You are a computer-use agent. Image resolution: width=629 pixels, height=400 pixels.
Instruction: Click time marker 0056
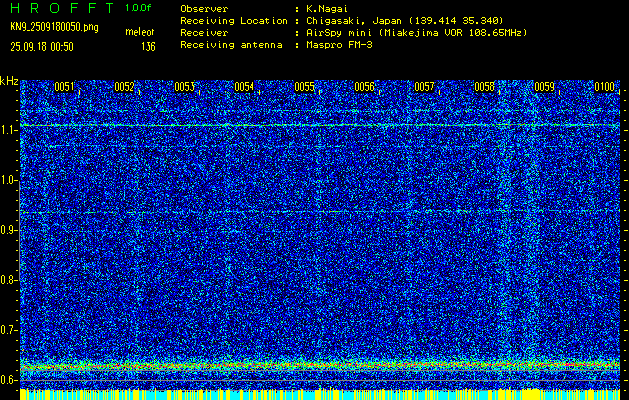point(364,87)
